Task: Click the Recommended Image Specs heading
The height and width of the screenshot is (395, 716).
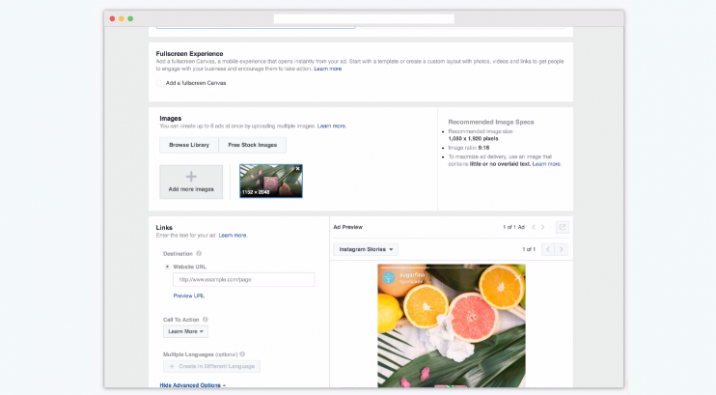Action: click(x=491, y=122)
